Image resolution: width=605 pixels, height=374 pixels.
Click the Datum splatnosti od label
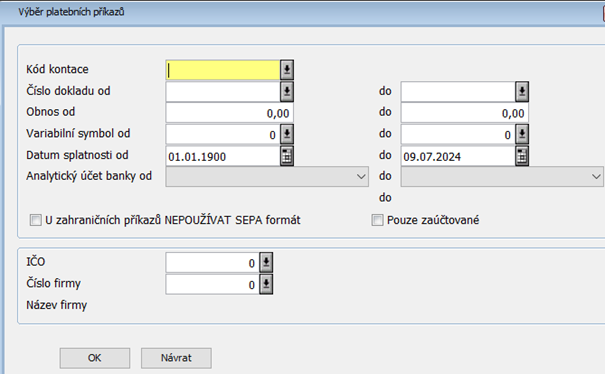(x=77, y=155)
